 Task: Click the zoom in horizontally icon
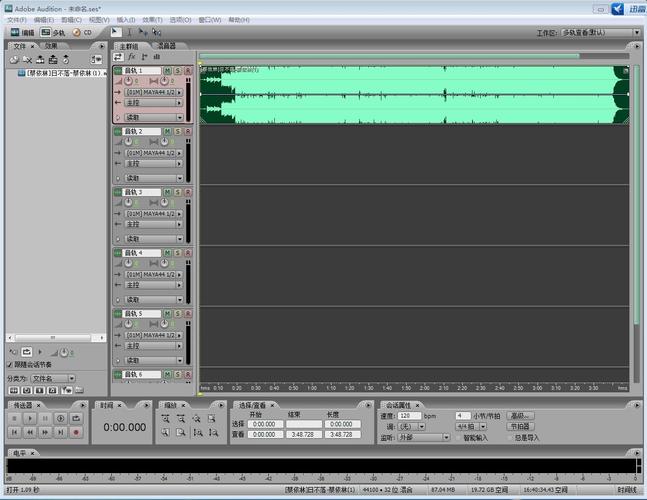pyautogui.click(x=164, y=419)
